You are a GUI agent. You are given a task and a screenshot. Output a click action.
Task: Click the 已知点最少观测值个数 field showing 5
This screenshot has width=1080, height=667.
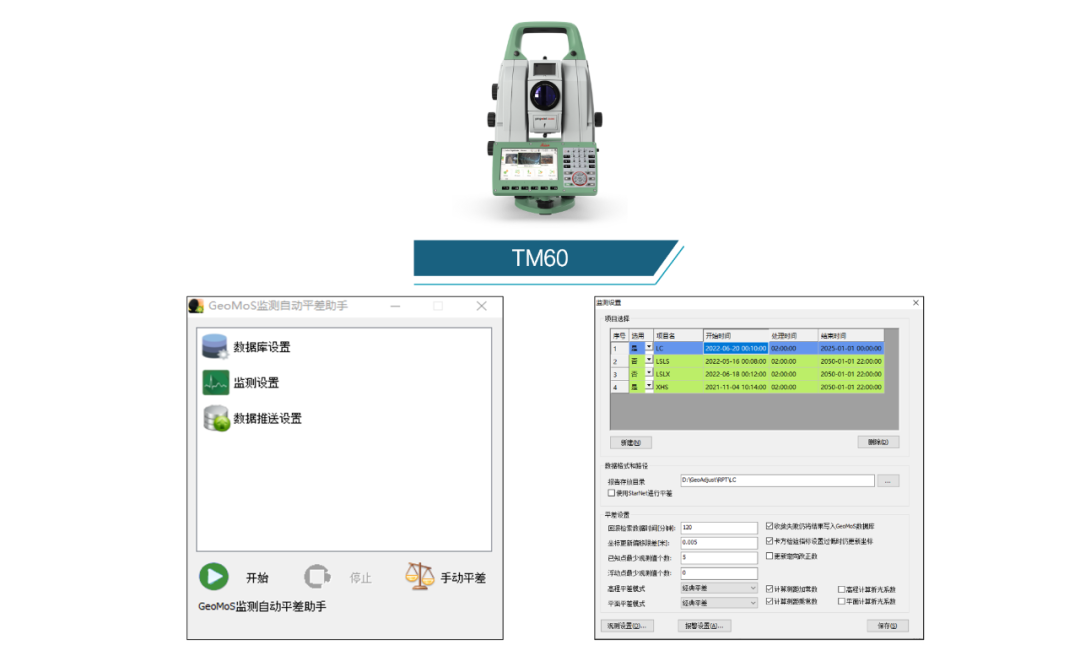coord(718,557)
